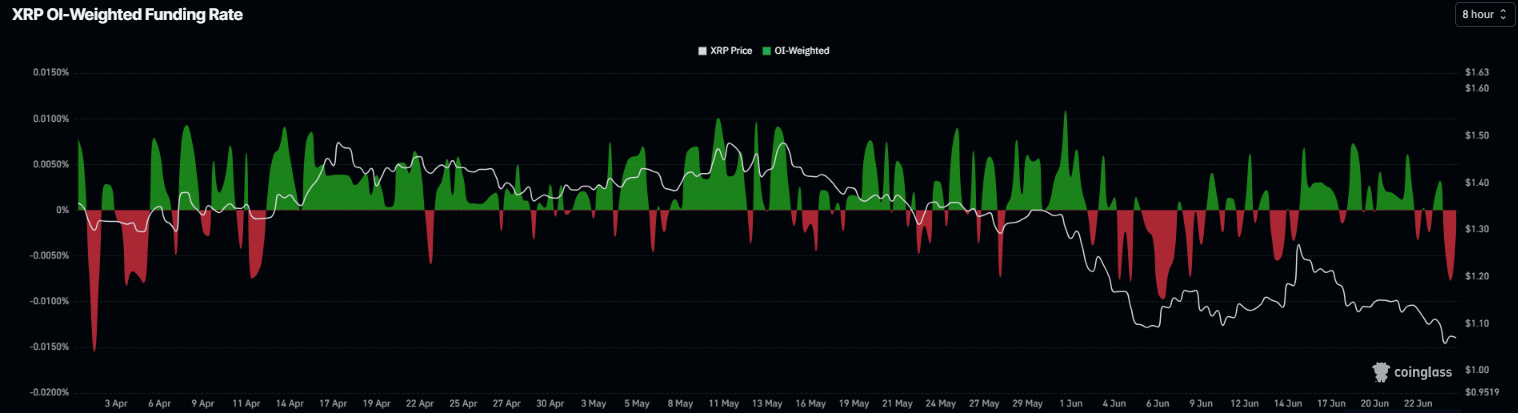Image resolution: width=1518 pixels, height=413 pixels.
Task: Click the 0.0150% left-axis label
Action: (x=50, y=73)
